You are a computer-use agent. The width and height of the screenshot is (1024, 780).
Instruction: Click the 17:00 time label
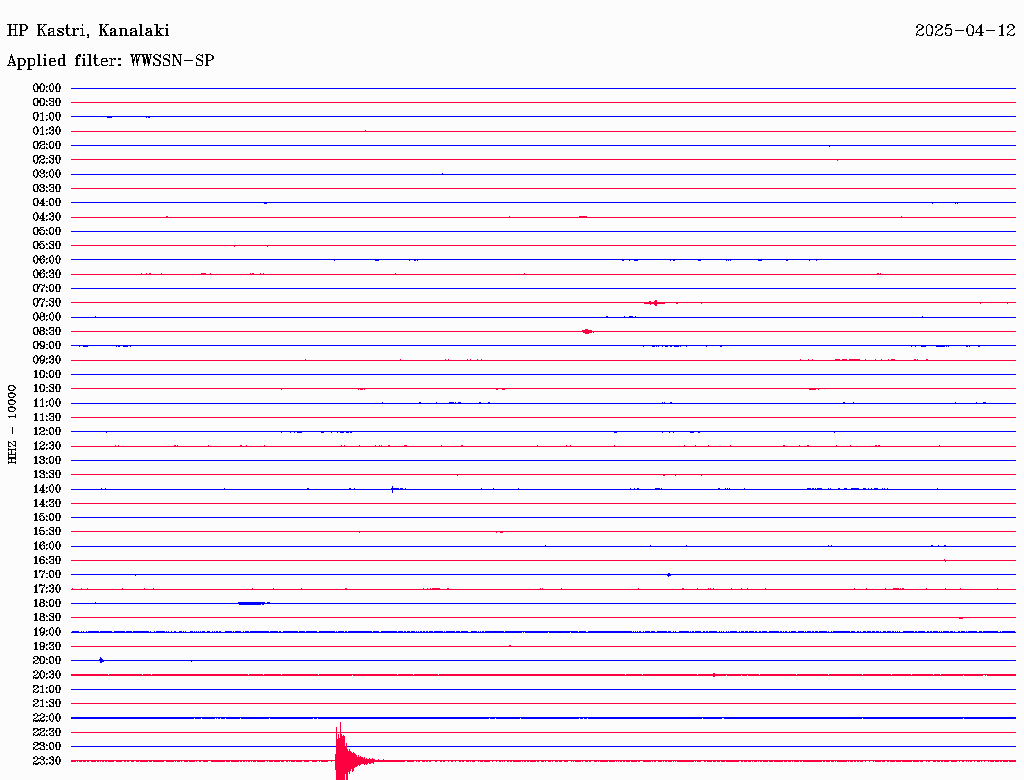[x=47, y=575]
